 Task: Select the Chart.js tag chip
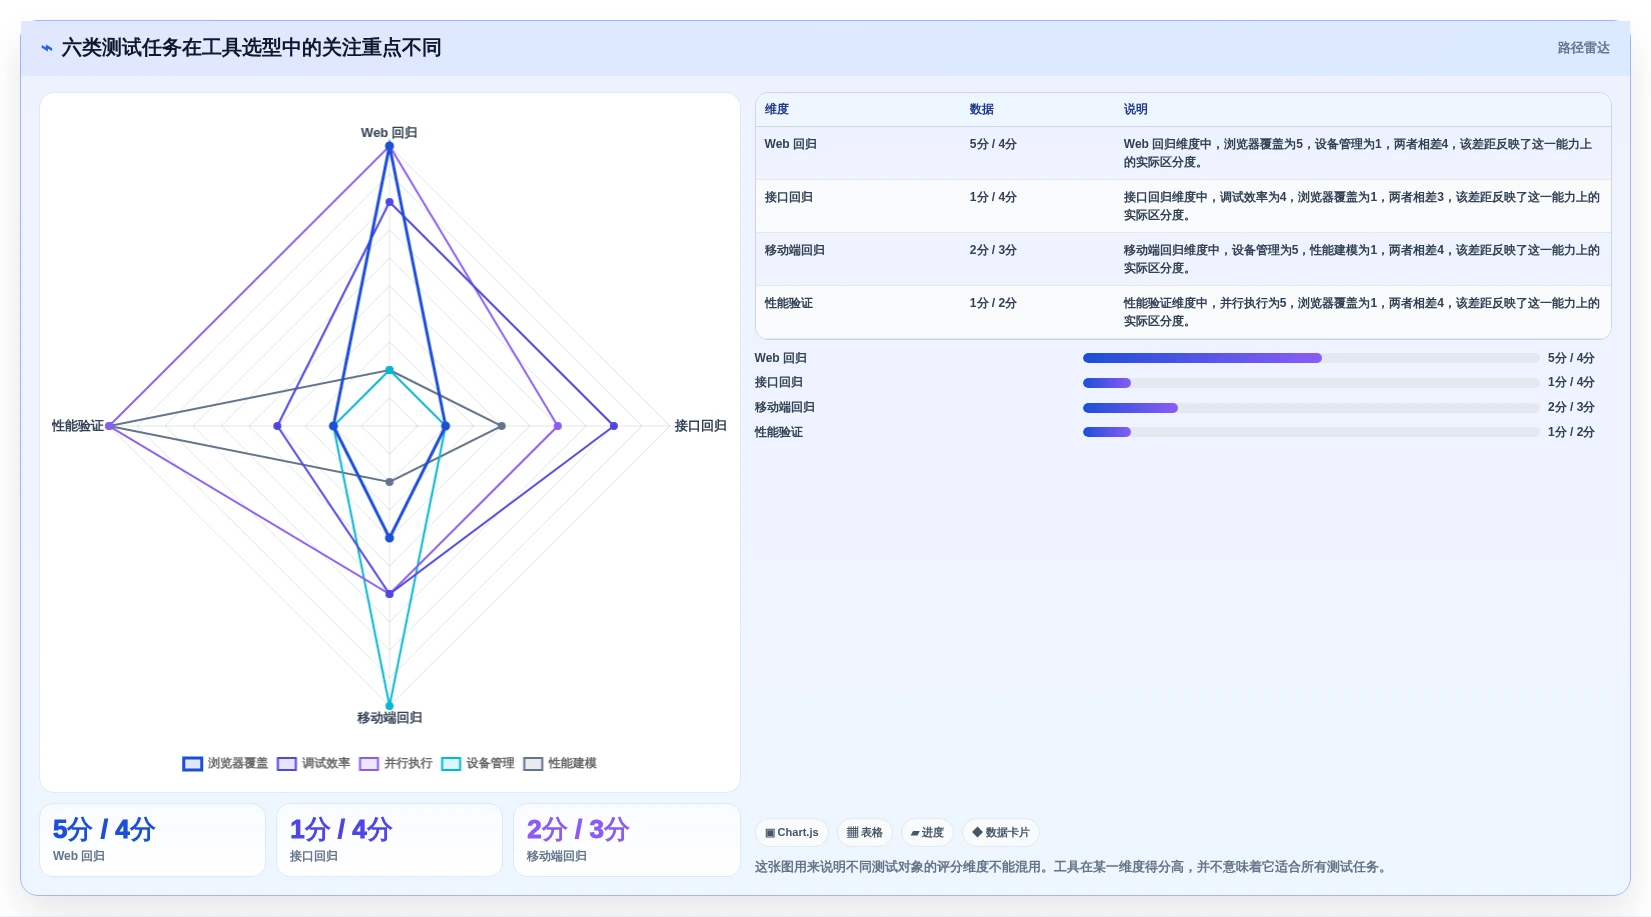click(791, 832)
